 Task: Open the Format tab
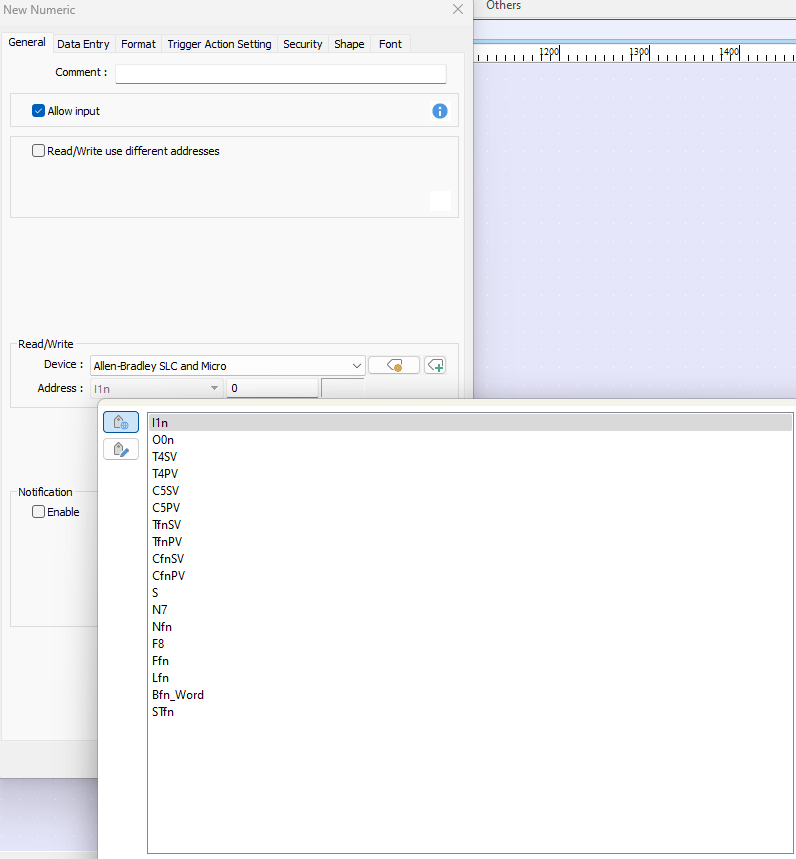tap(138, 44)
